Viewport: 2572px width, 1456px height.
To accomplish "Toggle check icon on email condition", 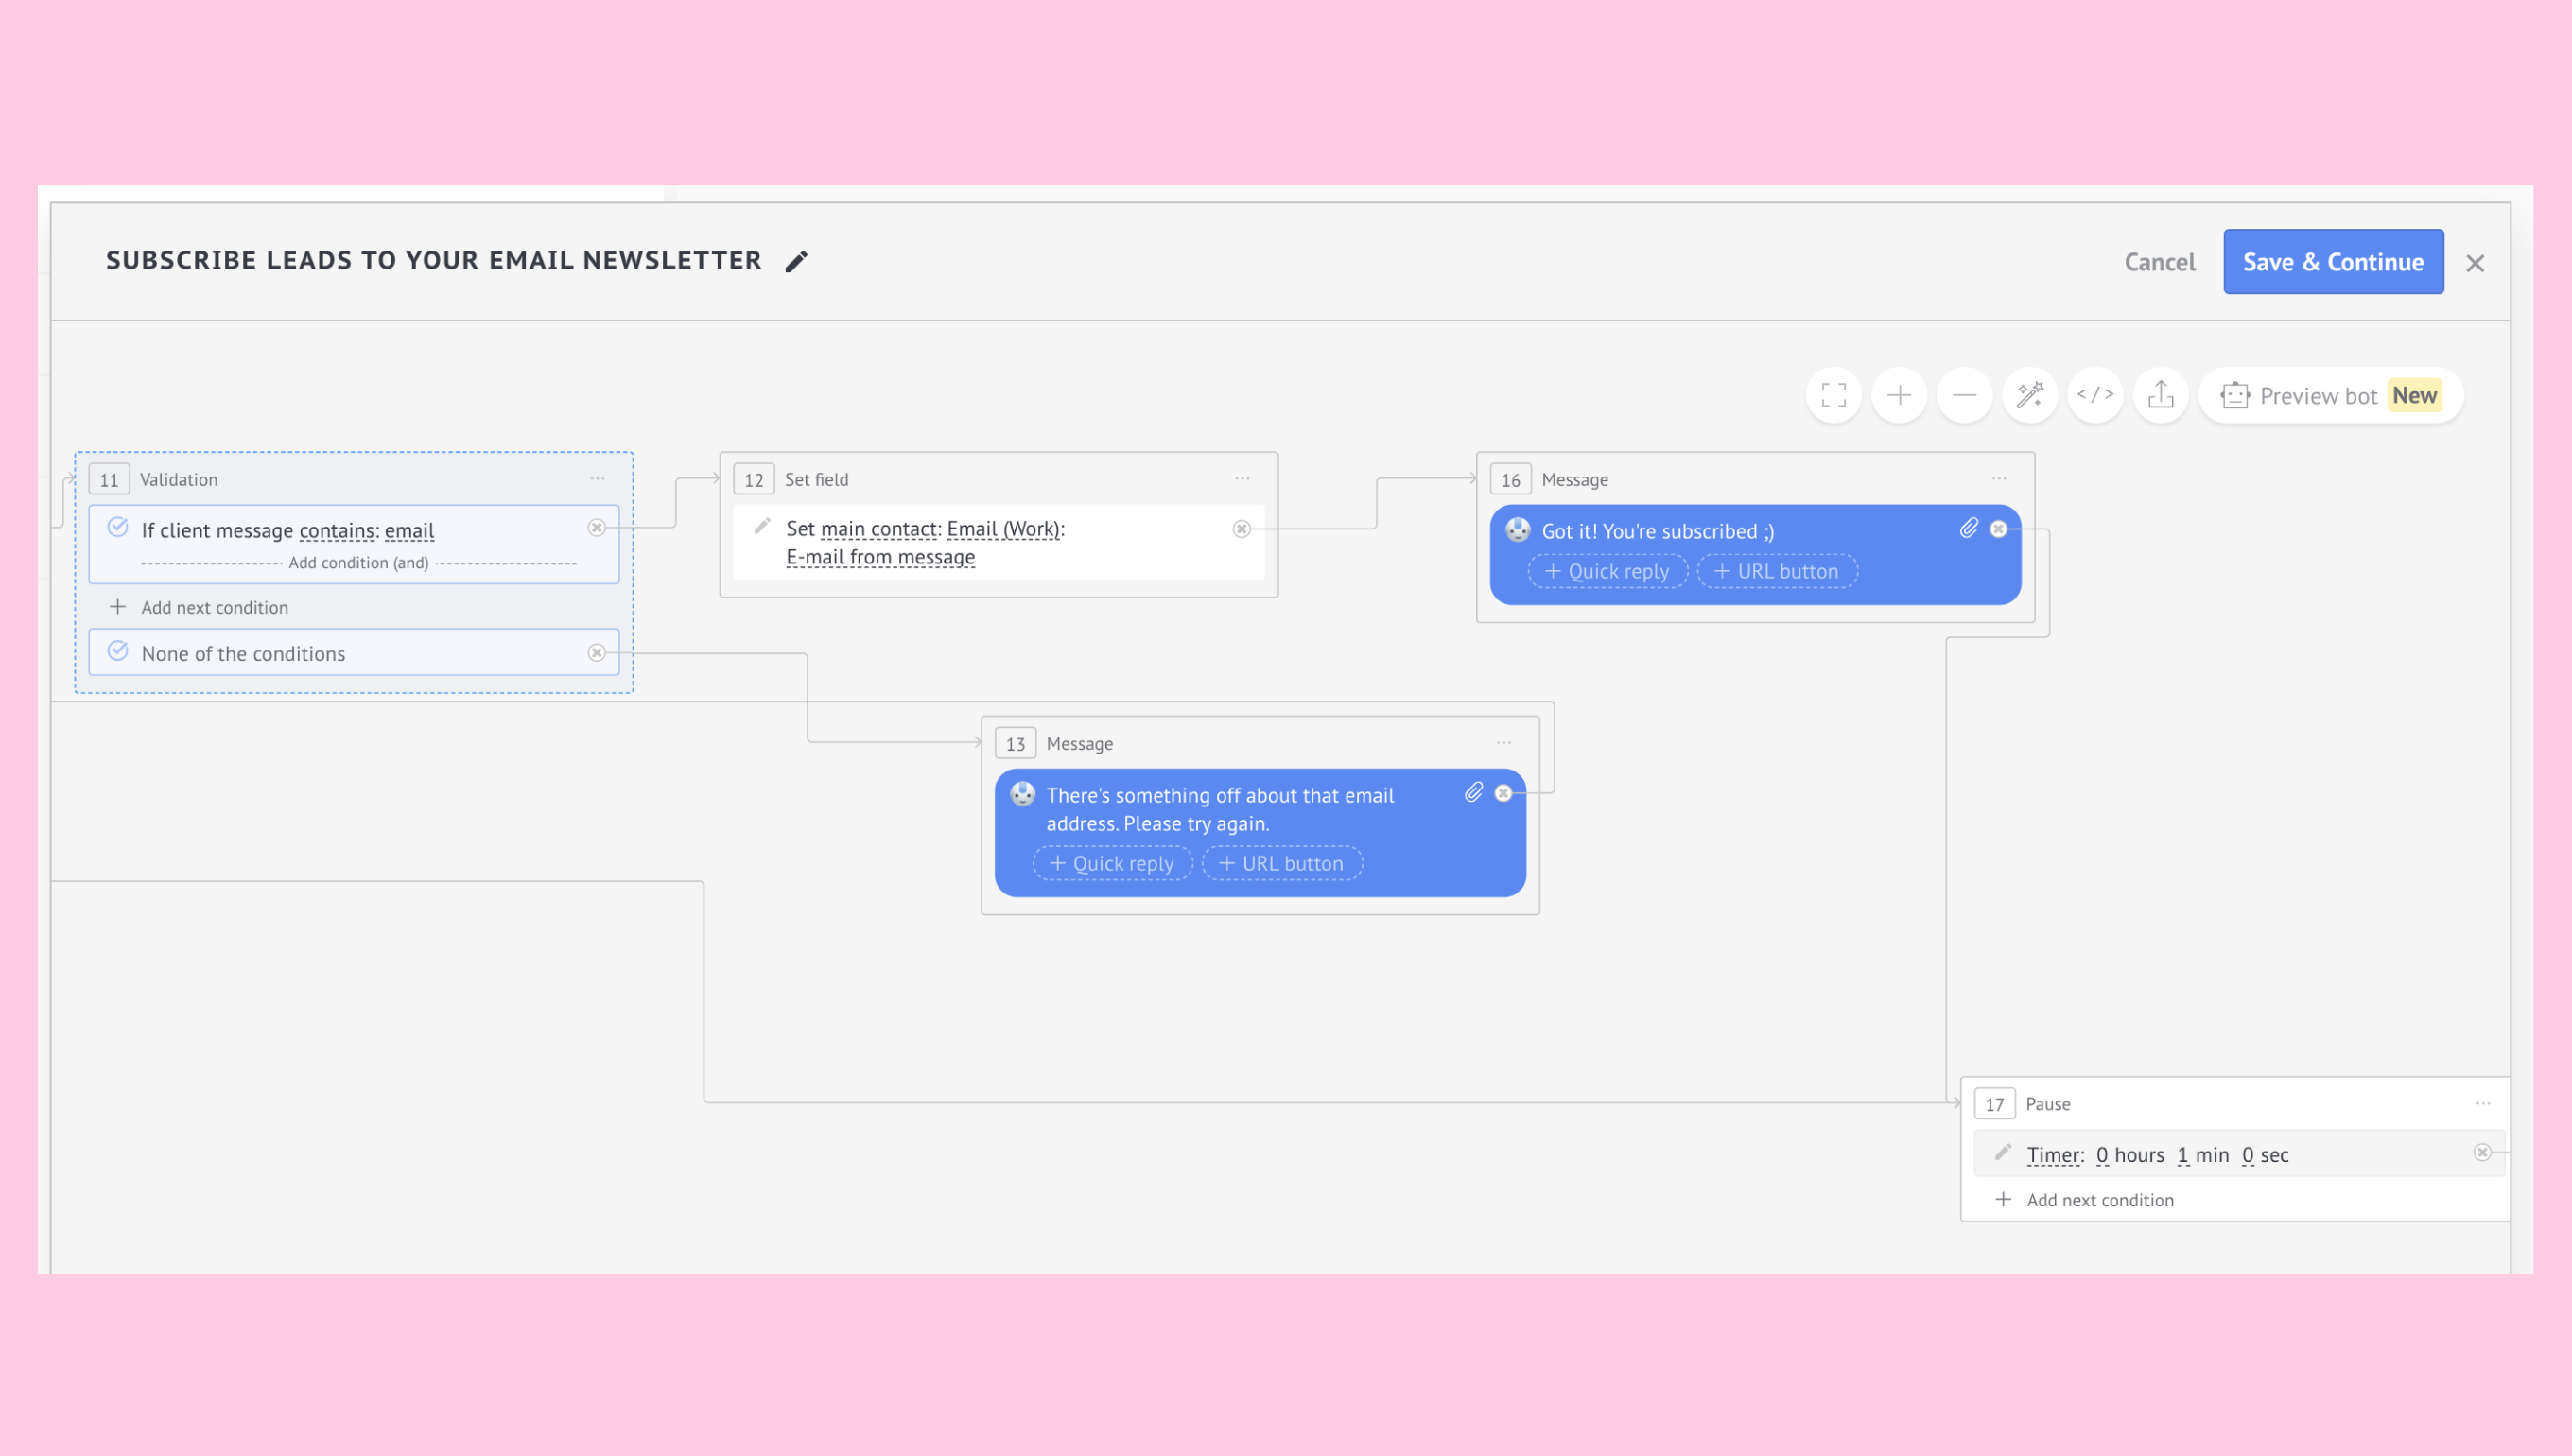I will [118, 528].
